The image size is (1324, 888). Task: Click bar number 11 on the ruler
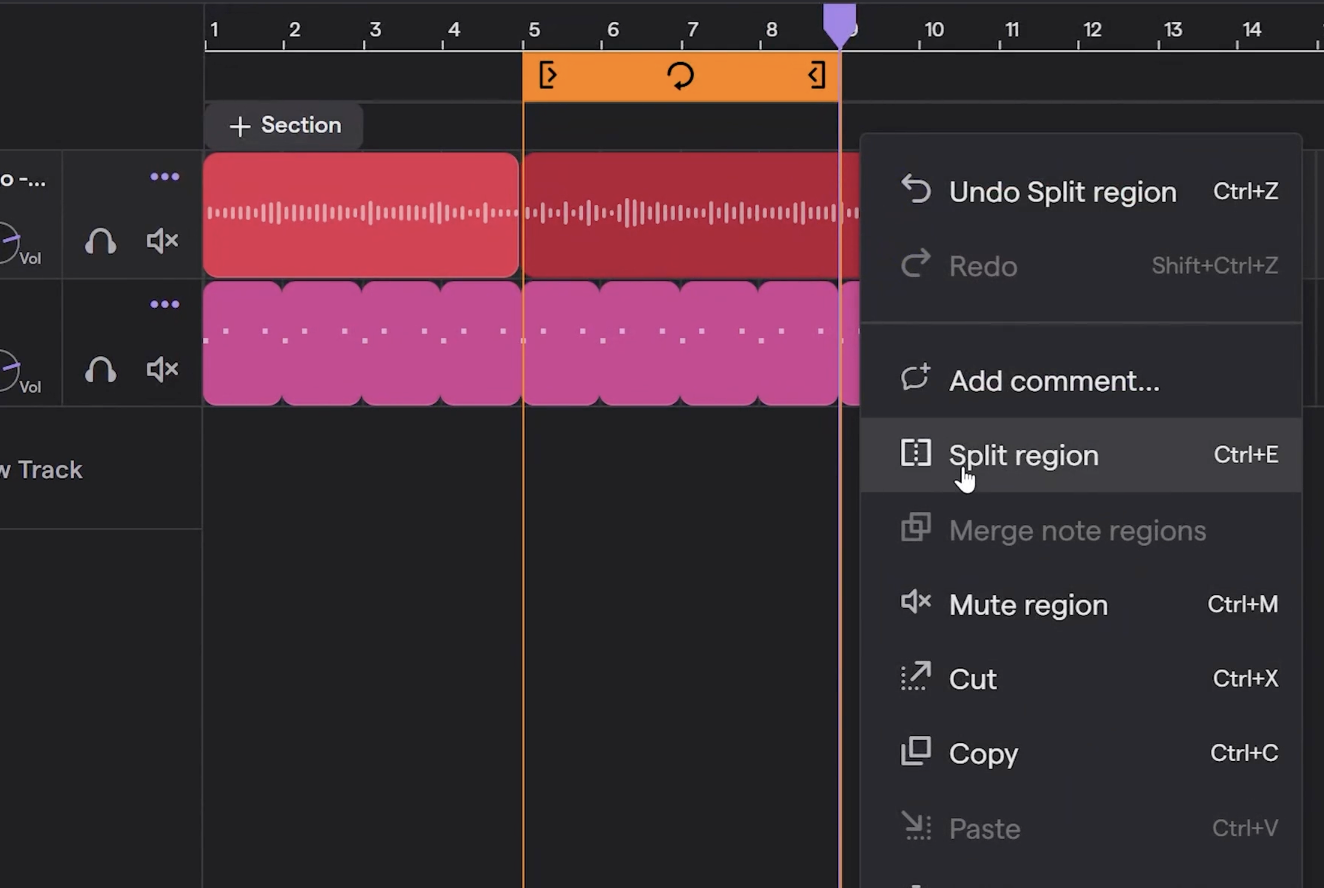[1012, 30]
